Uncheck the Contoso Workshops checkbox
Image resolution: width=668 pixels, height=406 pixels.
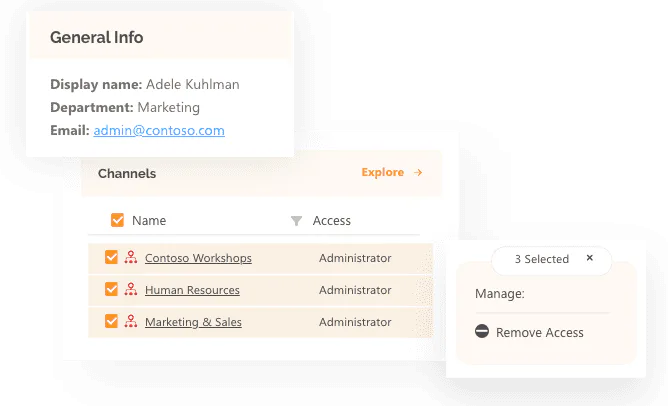(x=111, y=257)
